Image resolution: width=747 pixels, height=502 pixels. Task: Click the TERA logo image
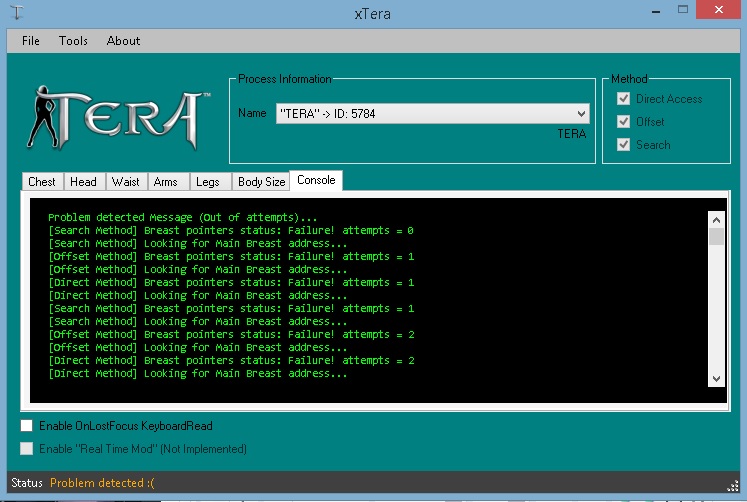tap(118, 114)
